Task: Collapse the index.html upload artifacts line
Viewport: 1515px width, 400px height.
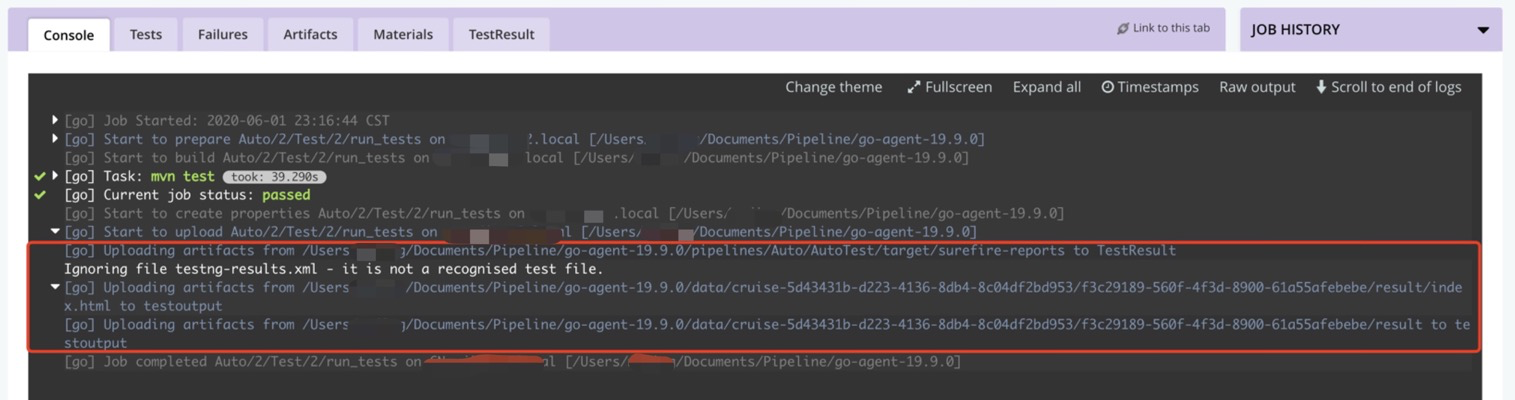Action: 55,288
